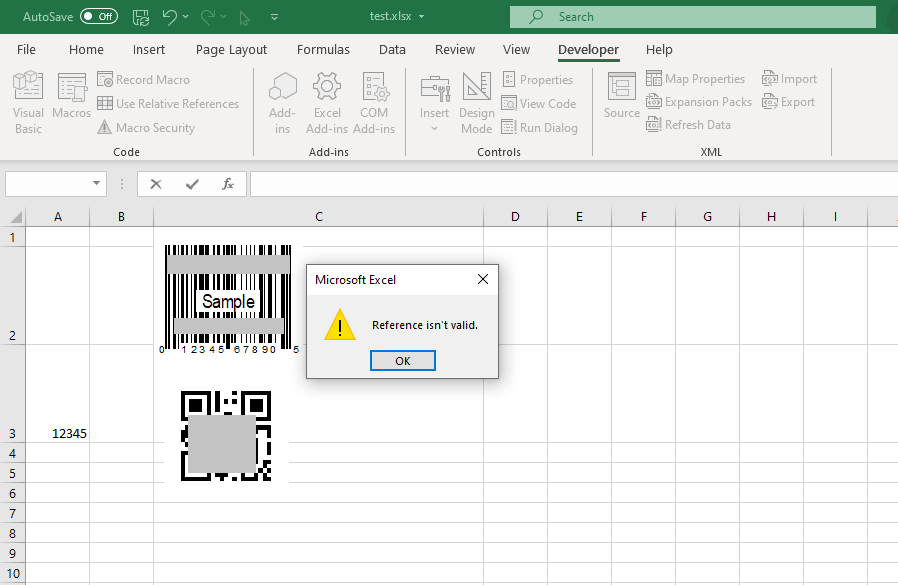Close the Microsoft Excel dialog

click(483, 279)
